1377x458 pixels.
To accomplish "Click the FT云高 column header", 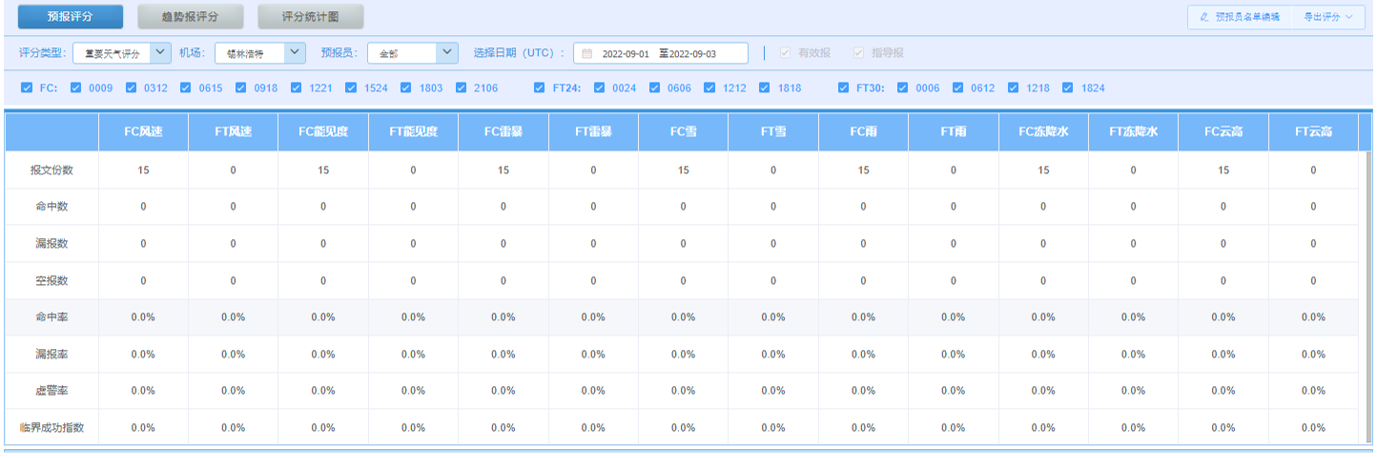I will [1313, 132].
